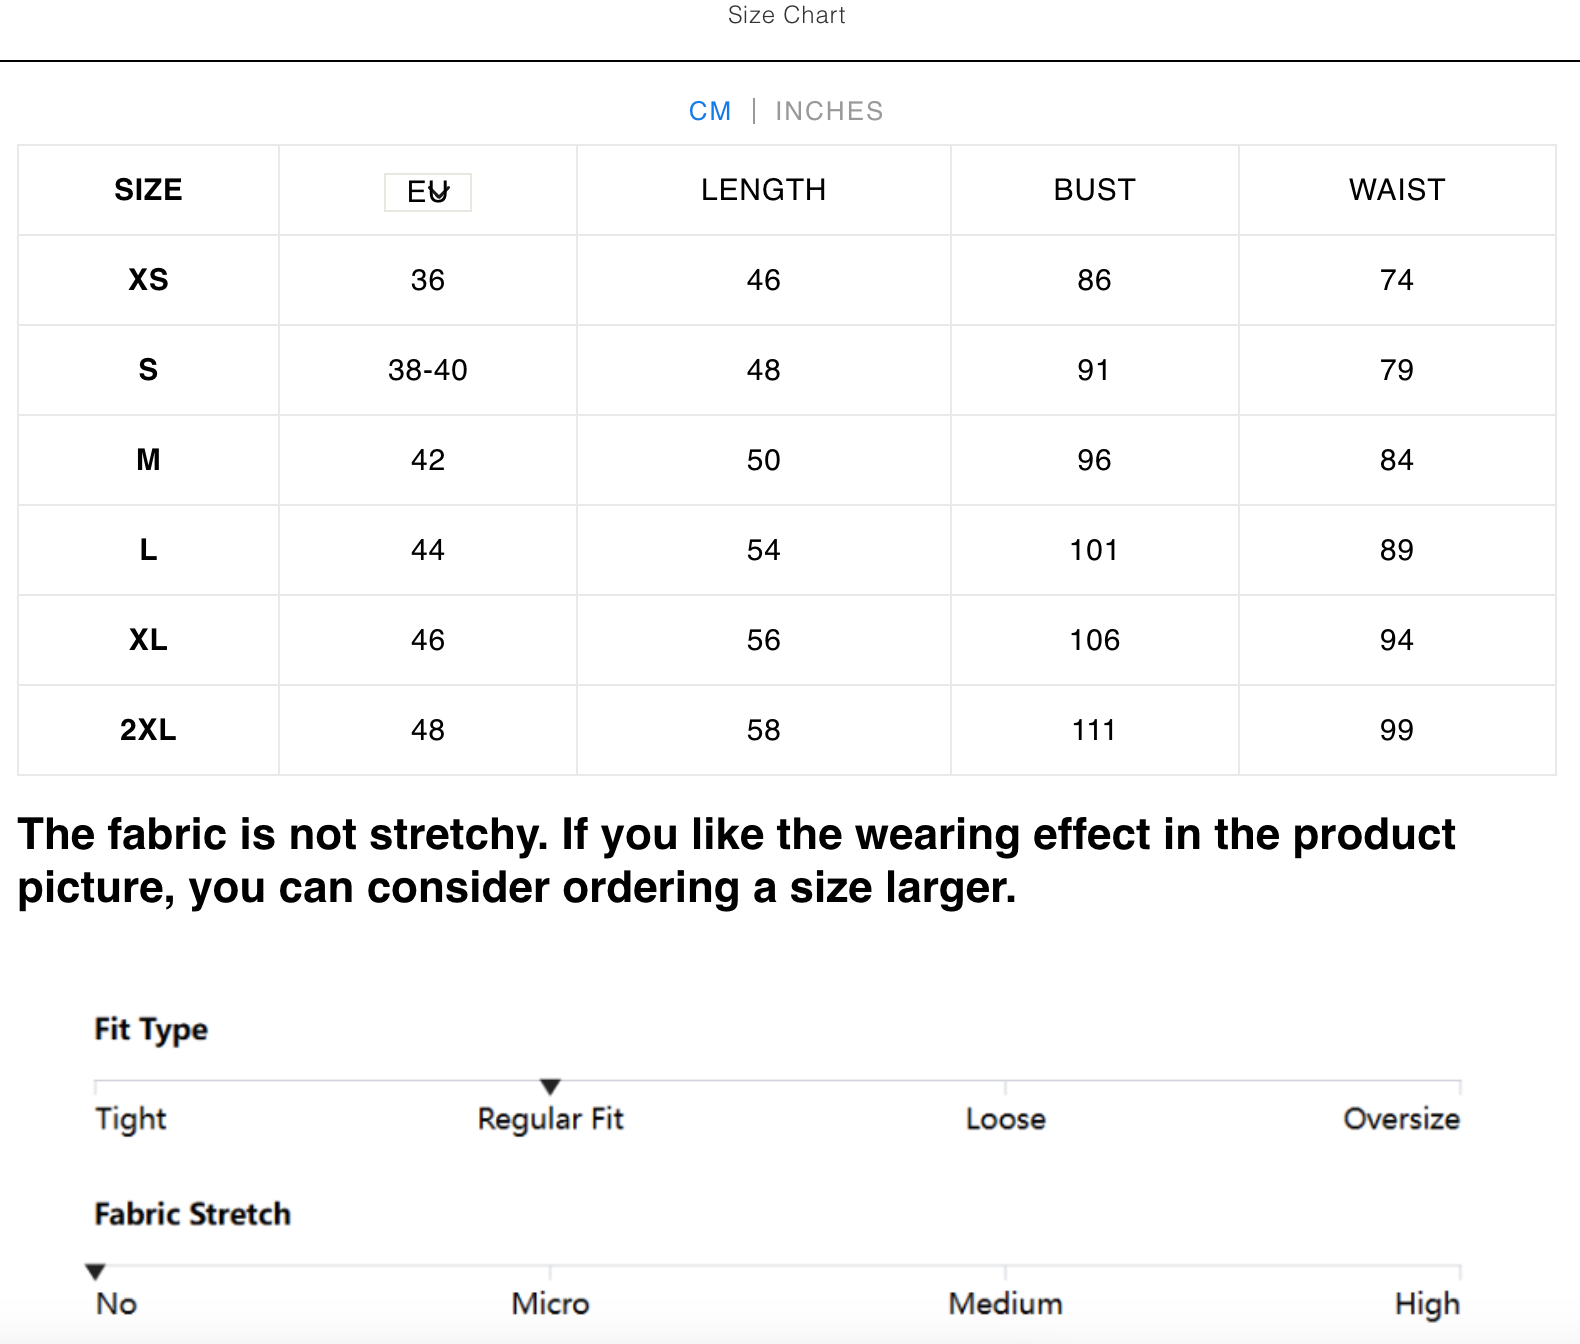This screenshot has width=1580, height=1344.
Task: Select the 2XL size row label
Action: 148,730
